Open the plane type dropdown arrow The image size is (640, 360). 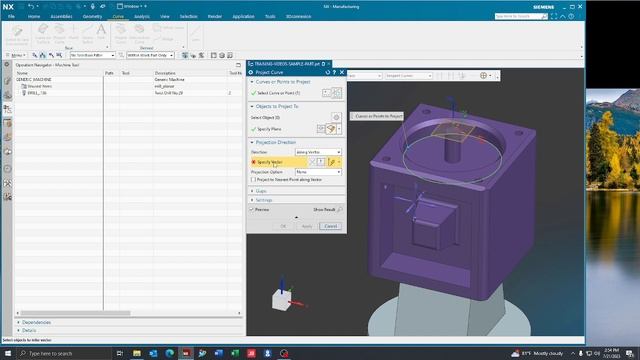click(x=339, y=129)
